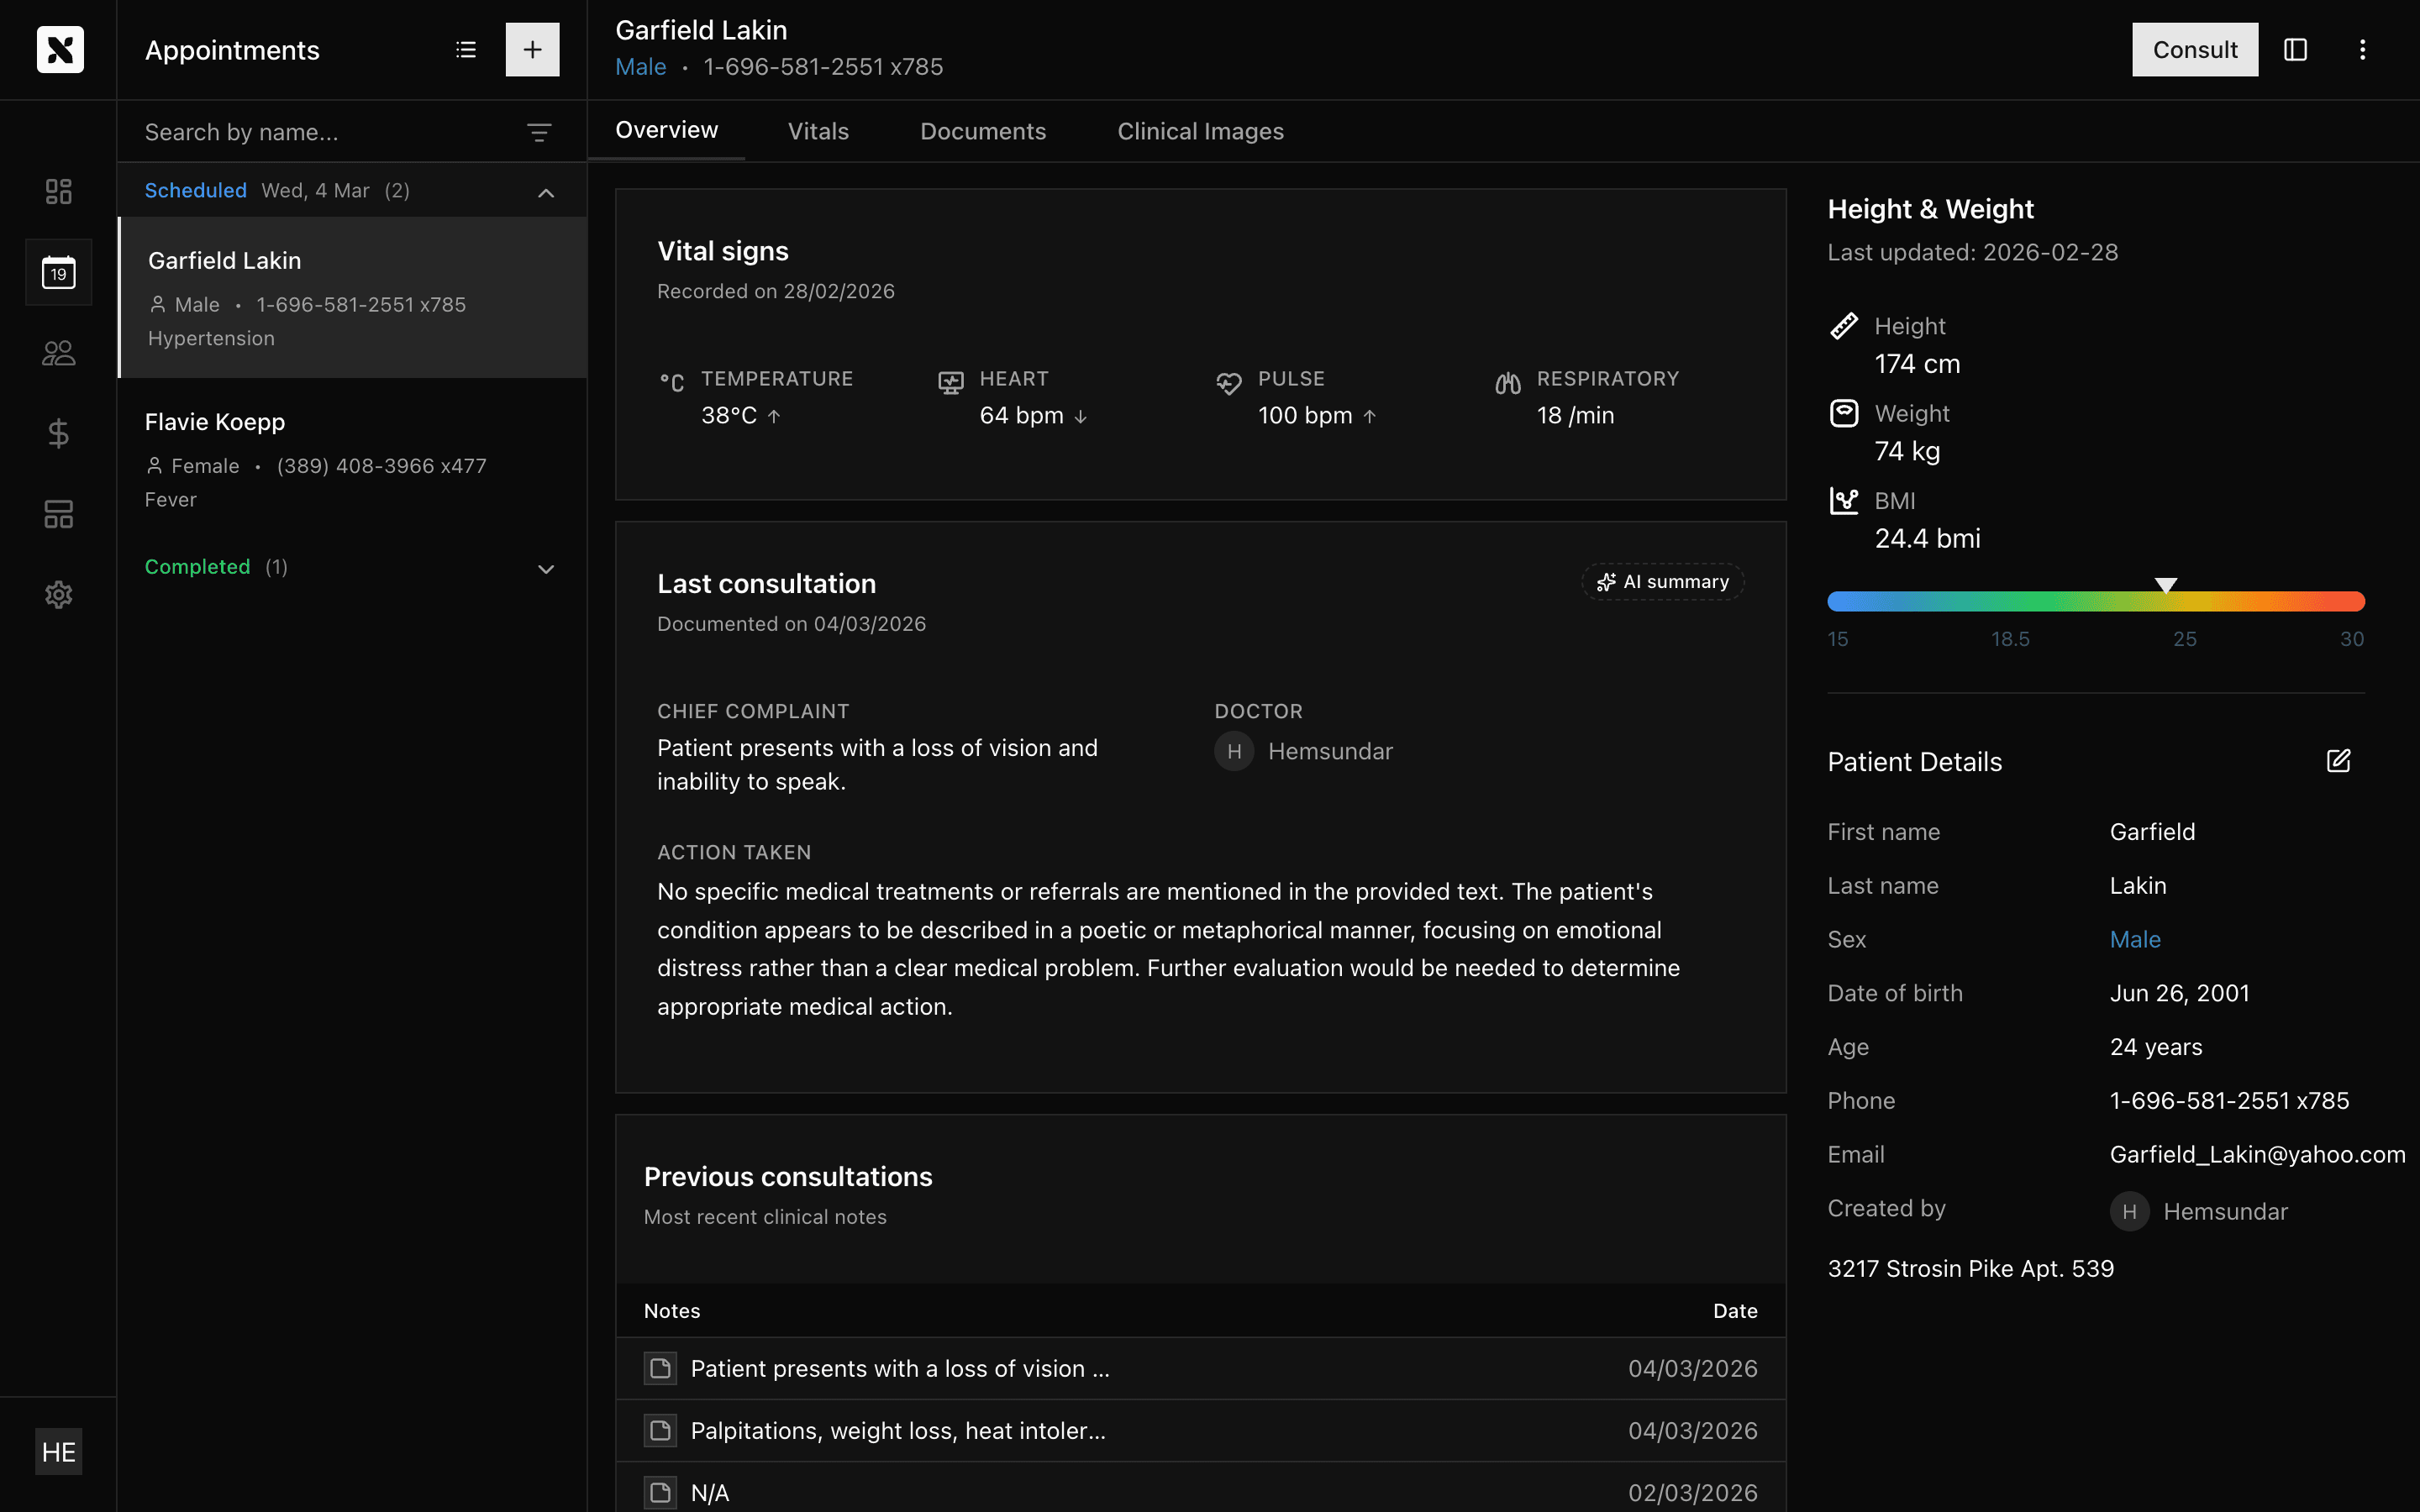This screenshot has width=2420, height=1512.
Task: Open the dashboard grid icon in sidebar
Action: tap(58, 191)
